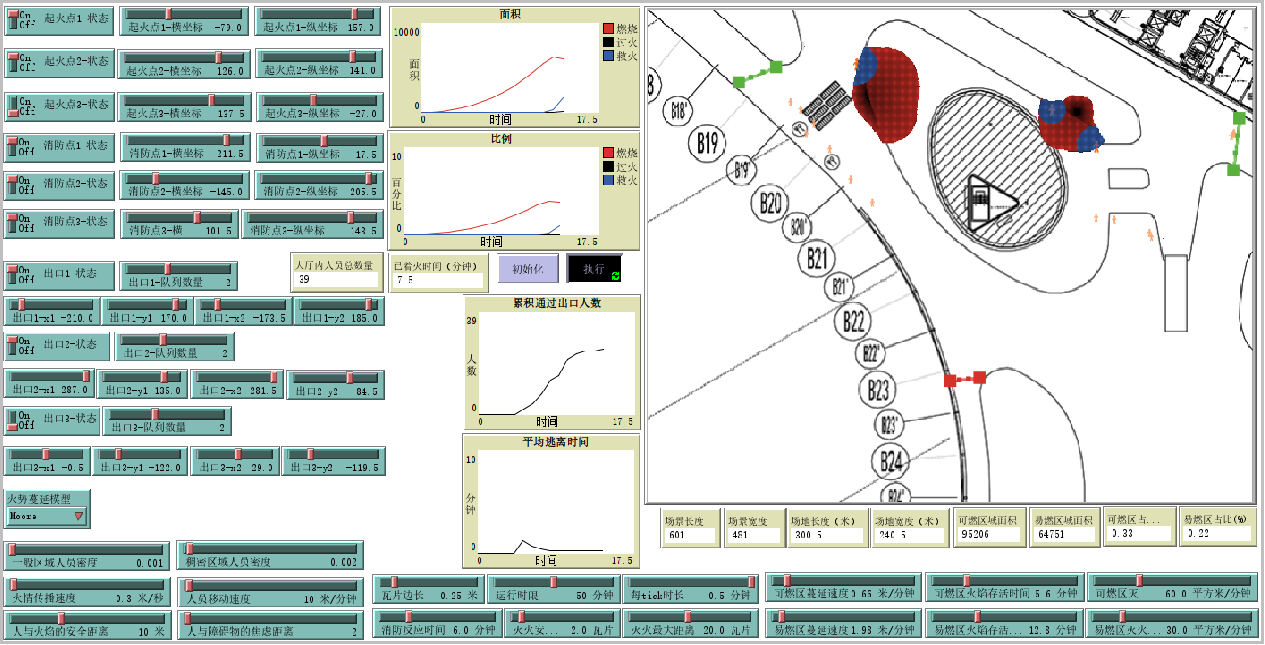Image resolution: width=1265 pixels, height=645 pixels.
Task: Adjust the 出口1-x1 slider
Action: coord(52,311)
